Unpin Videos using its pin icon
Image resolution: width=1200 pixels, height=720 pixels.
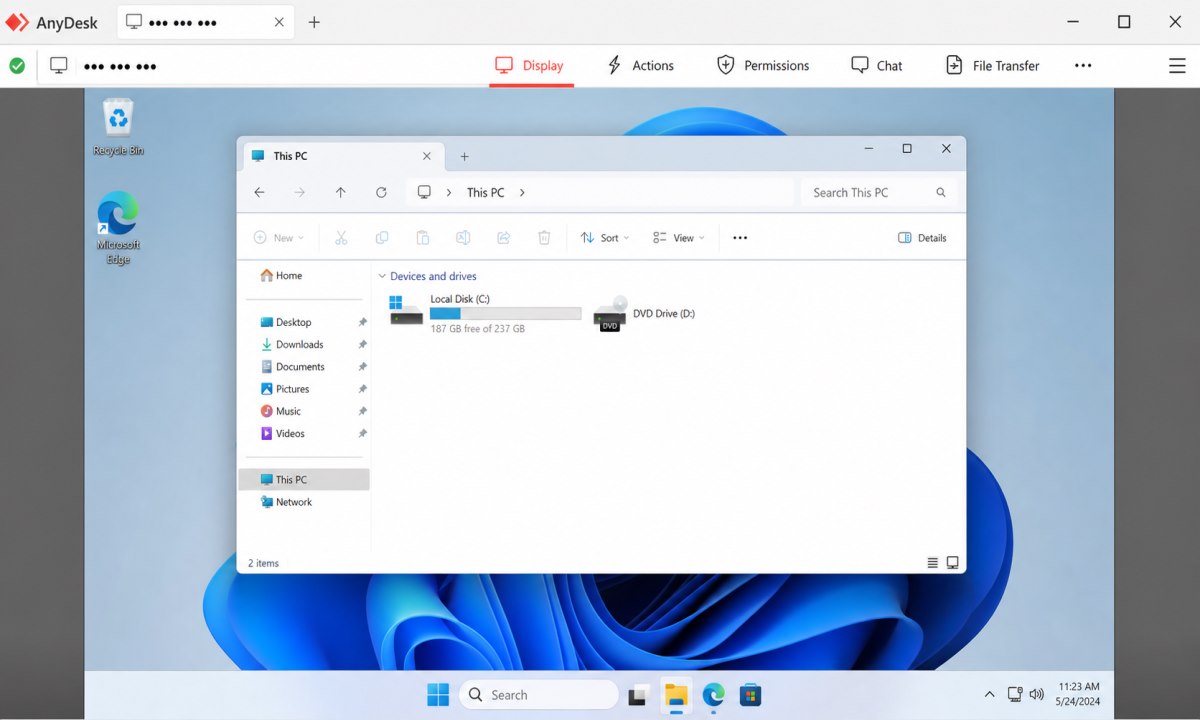pos(362,433)
